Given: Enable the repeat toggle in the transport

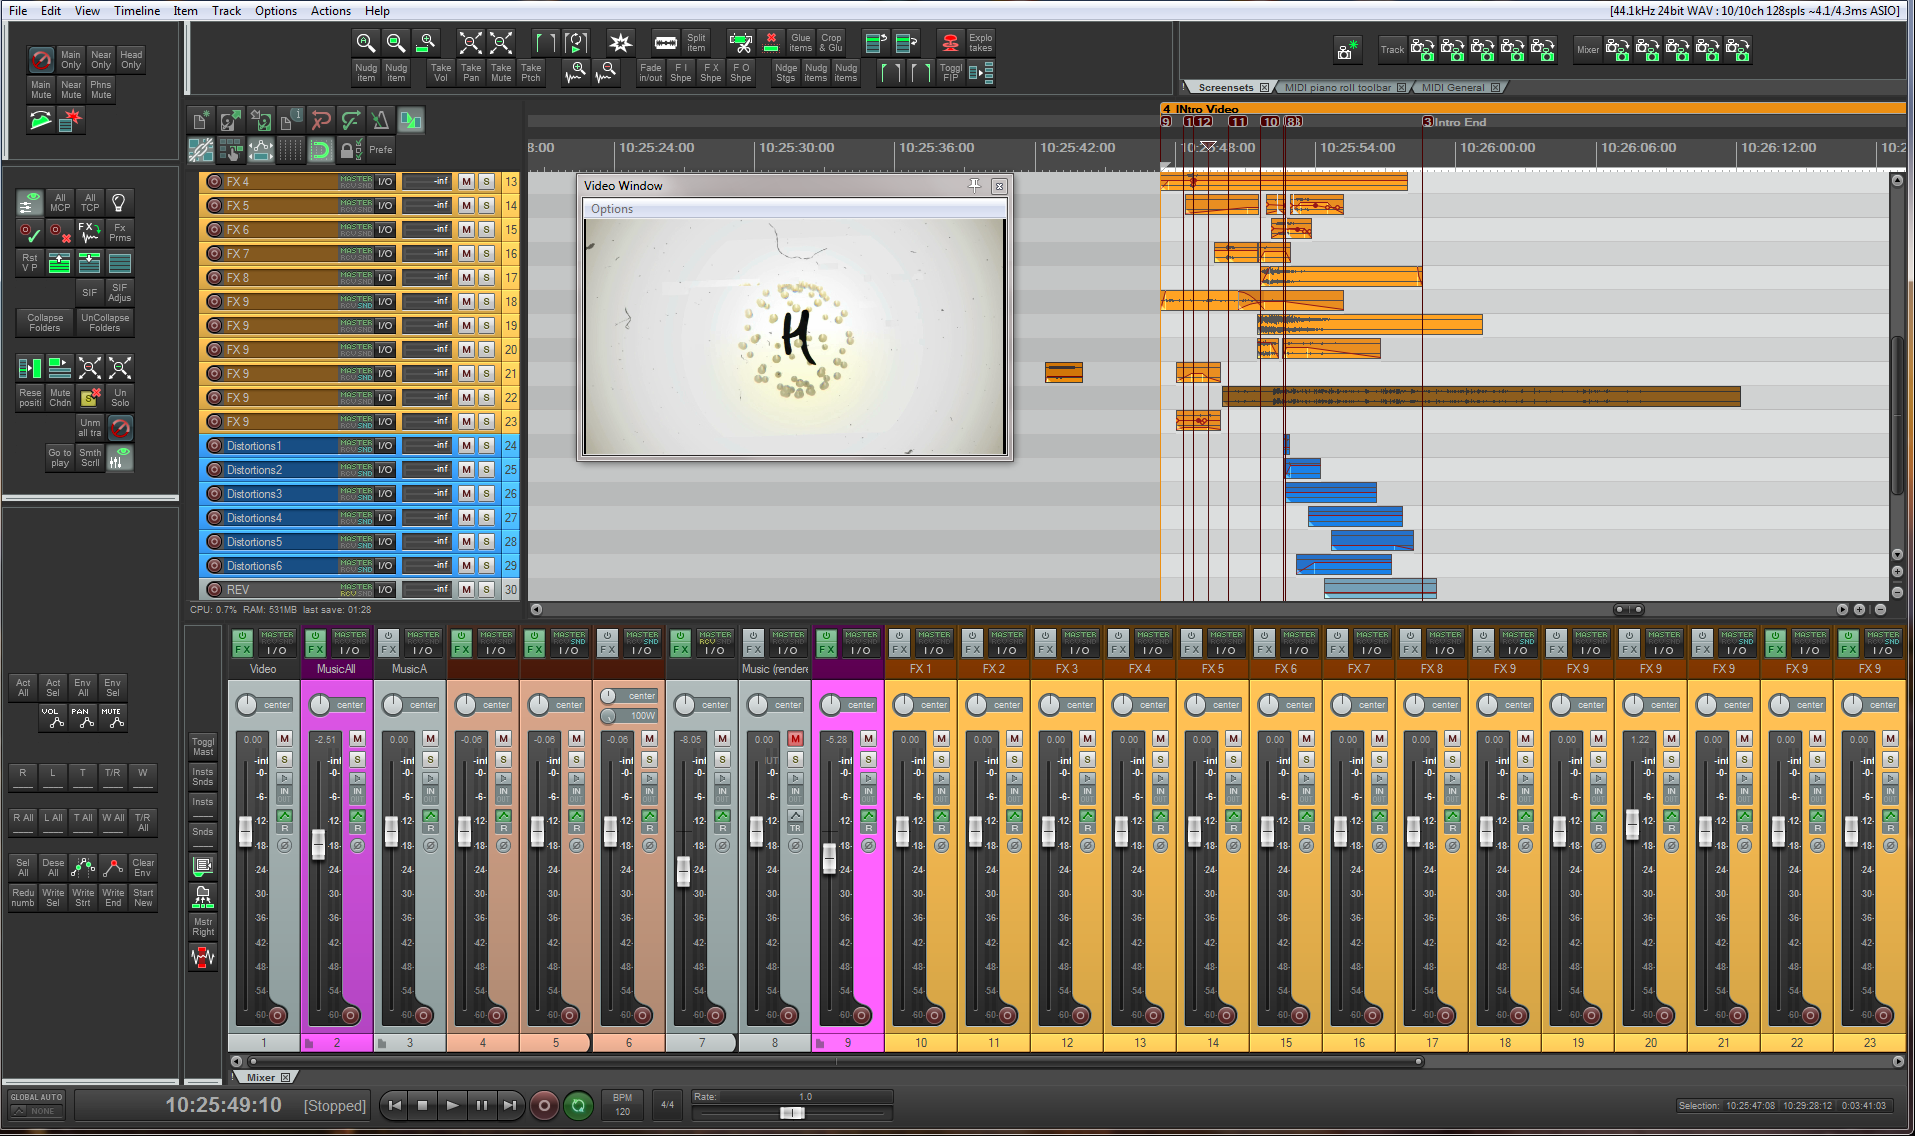Looking at the screenshot, I should point(579,1105).
